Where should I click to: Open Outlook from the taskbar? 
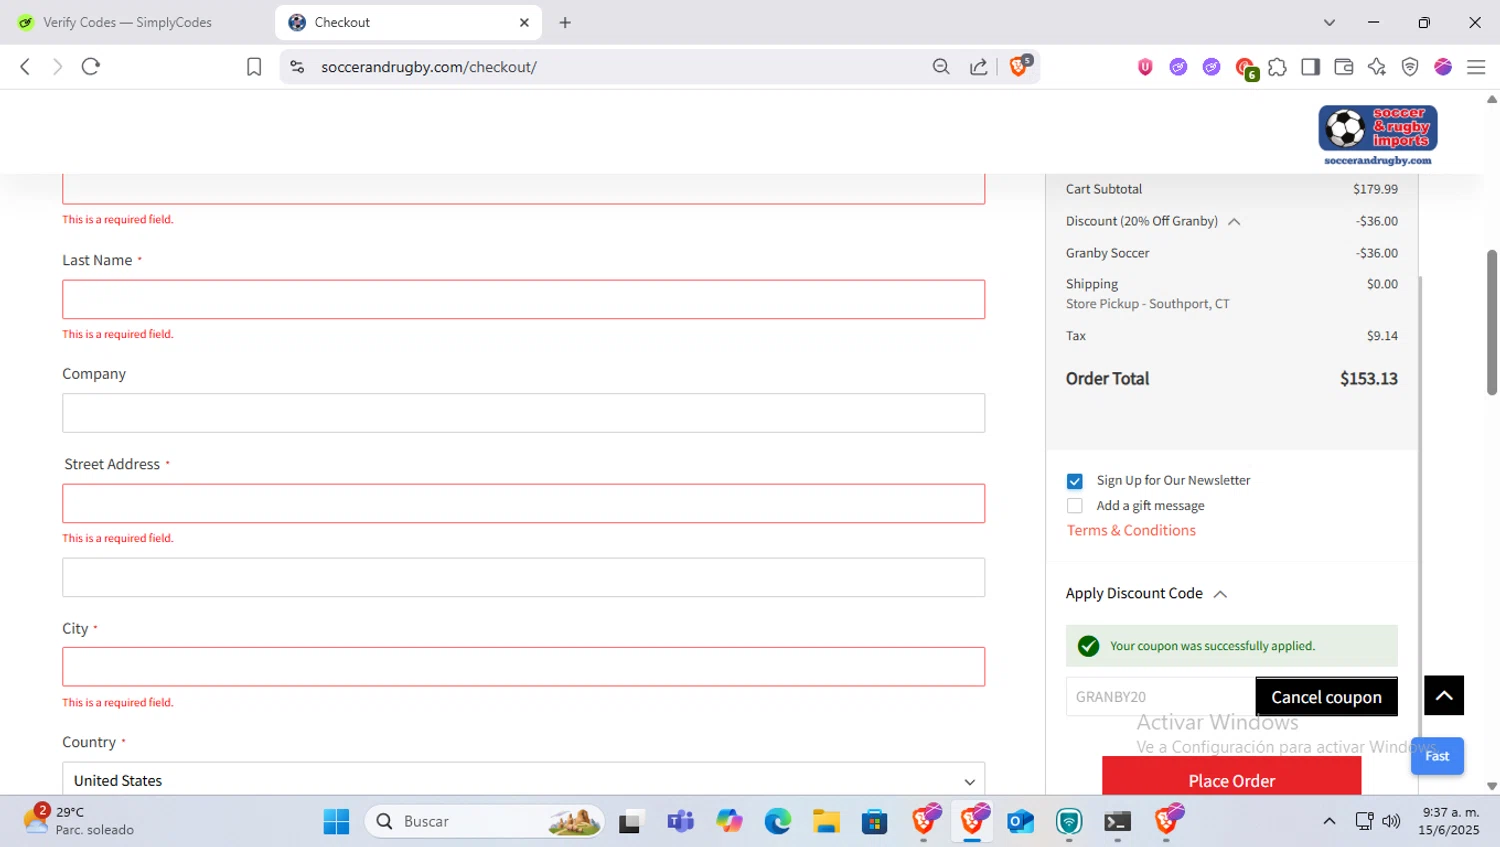point(1021,821)
